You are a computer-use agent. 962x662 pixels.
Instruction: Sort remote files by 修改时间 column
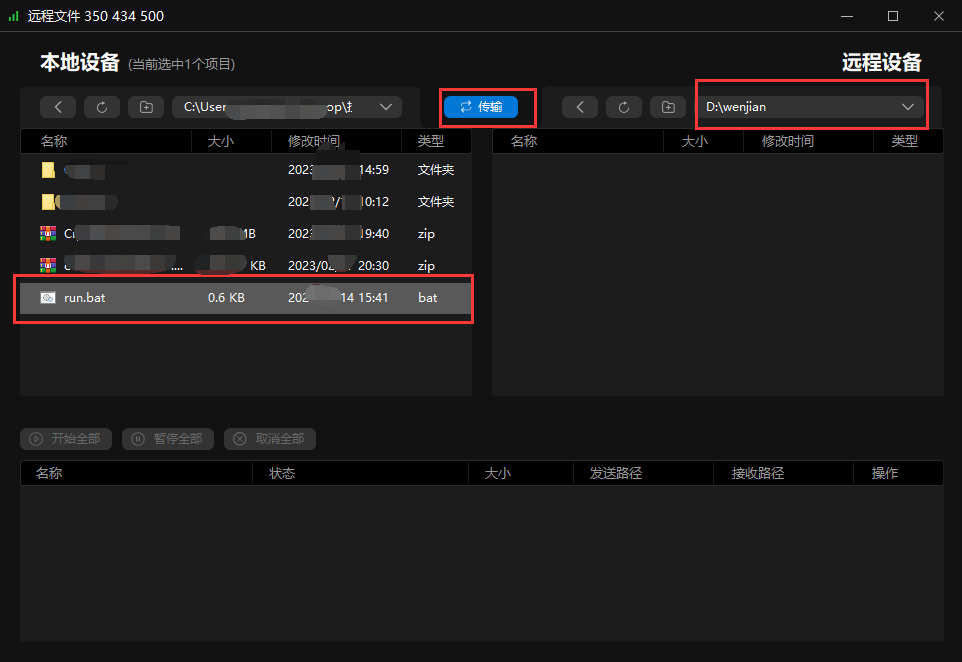click(787, 141)
